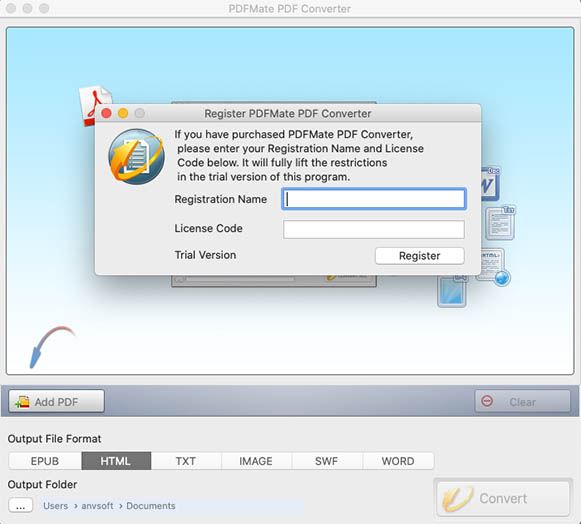
Task: Click the red minus icon beside Clear
Action: pos(487,401)
